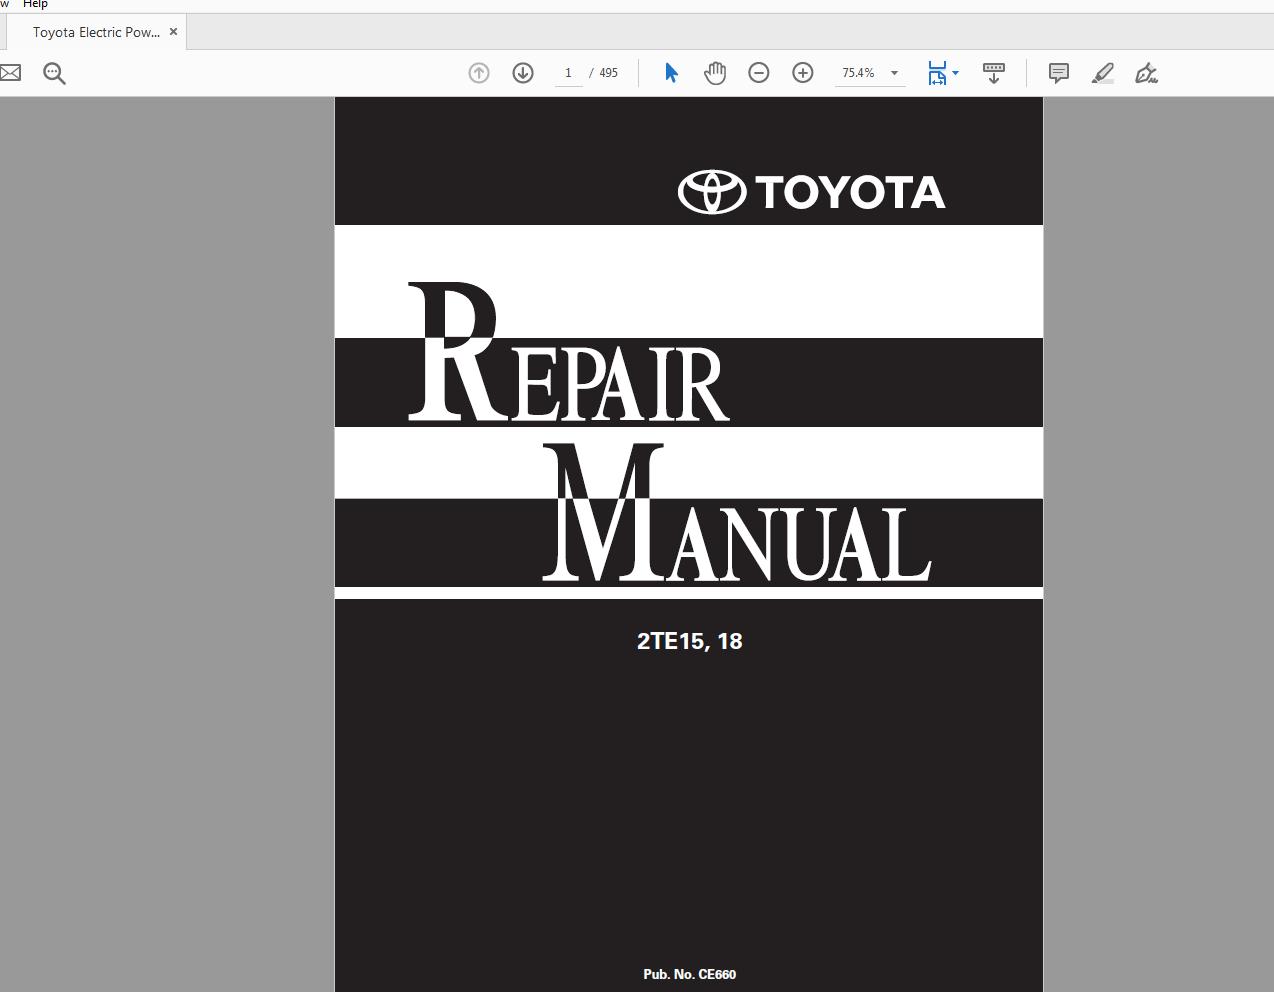Click the previous page arrow
1274x992 pixels.
tap(478, 72)
